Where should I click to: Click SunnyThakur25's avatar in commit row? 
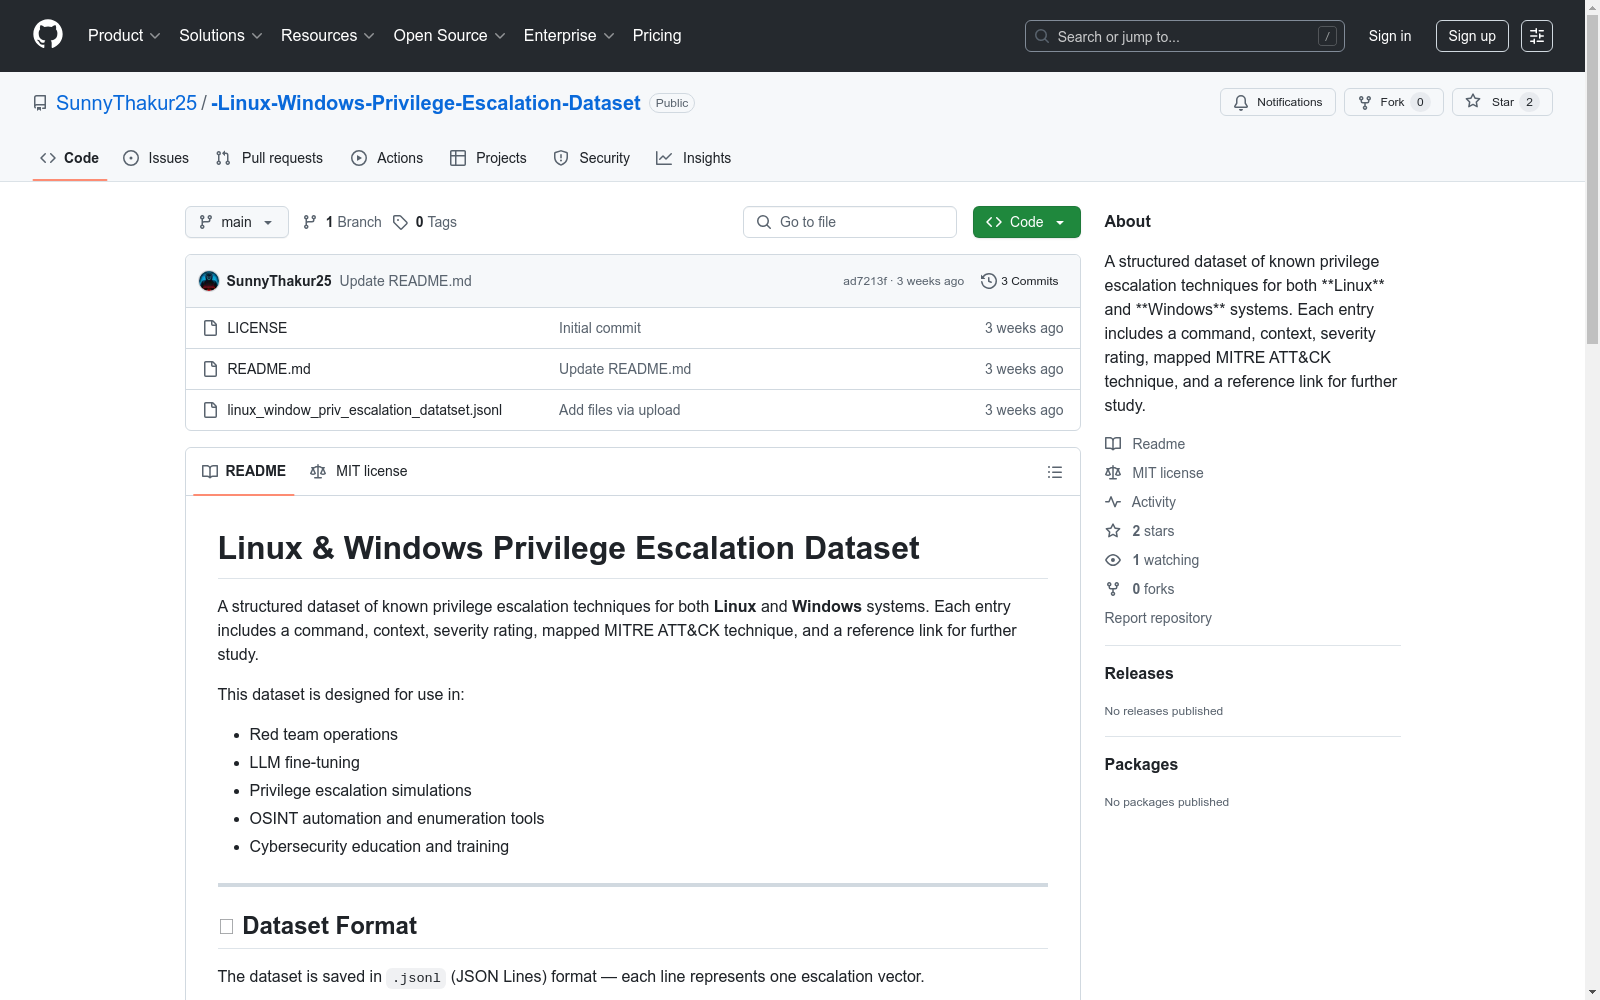[209, 281]
